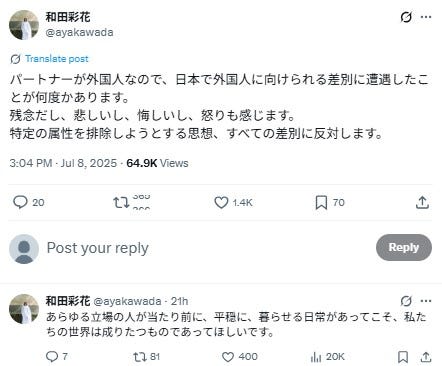
Task: Click the Grok icon on the reply post
Action: (x=406, y=301)
